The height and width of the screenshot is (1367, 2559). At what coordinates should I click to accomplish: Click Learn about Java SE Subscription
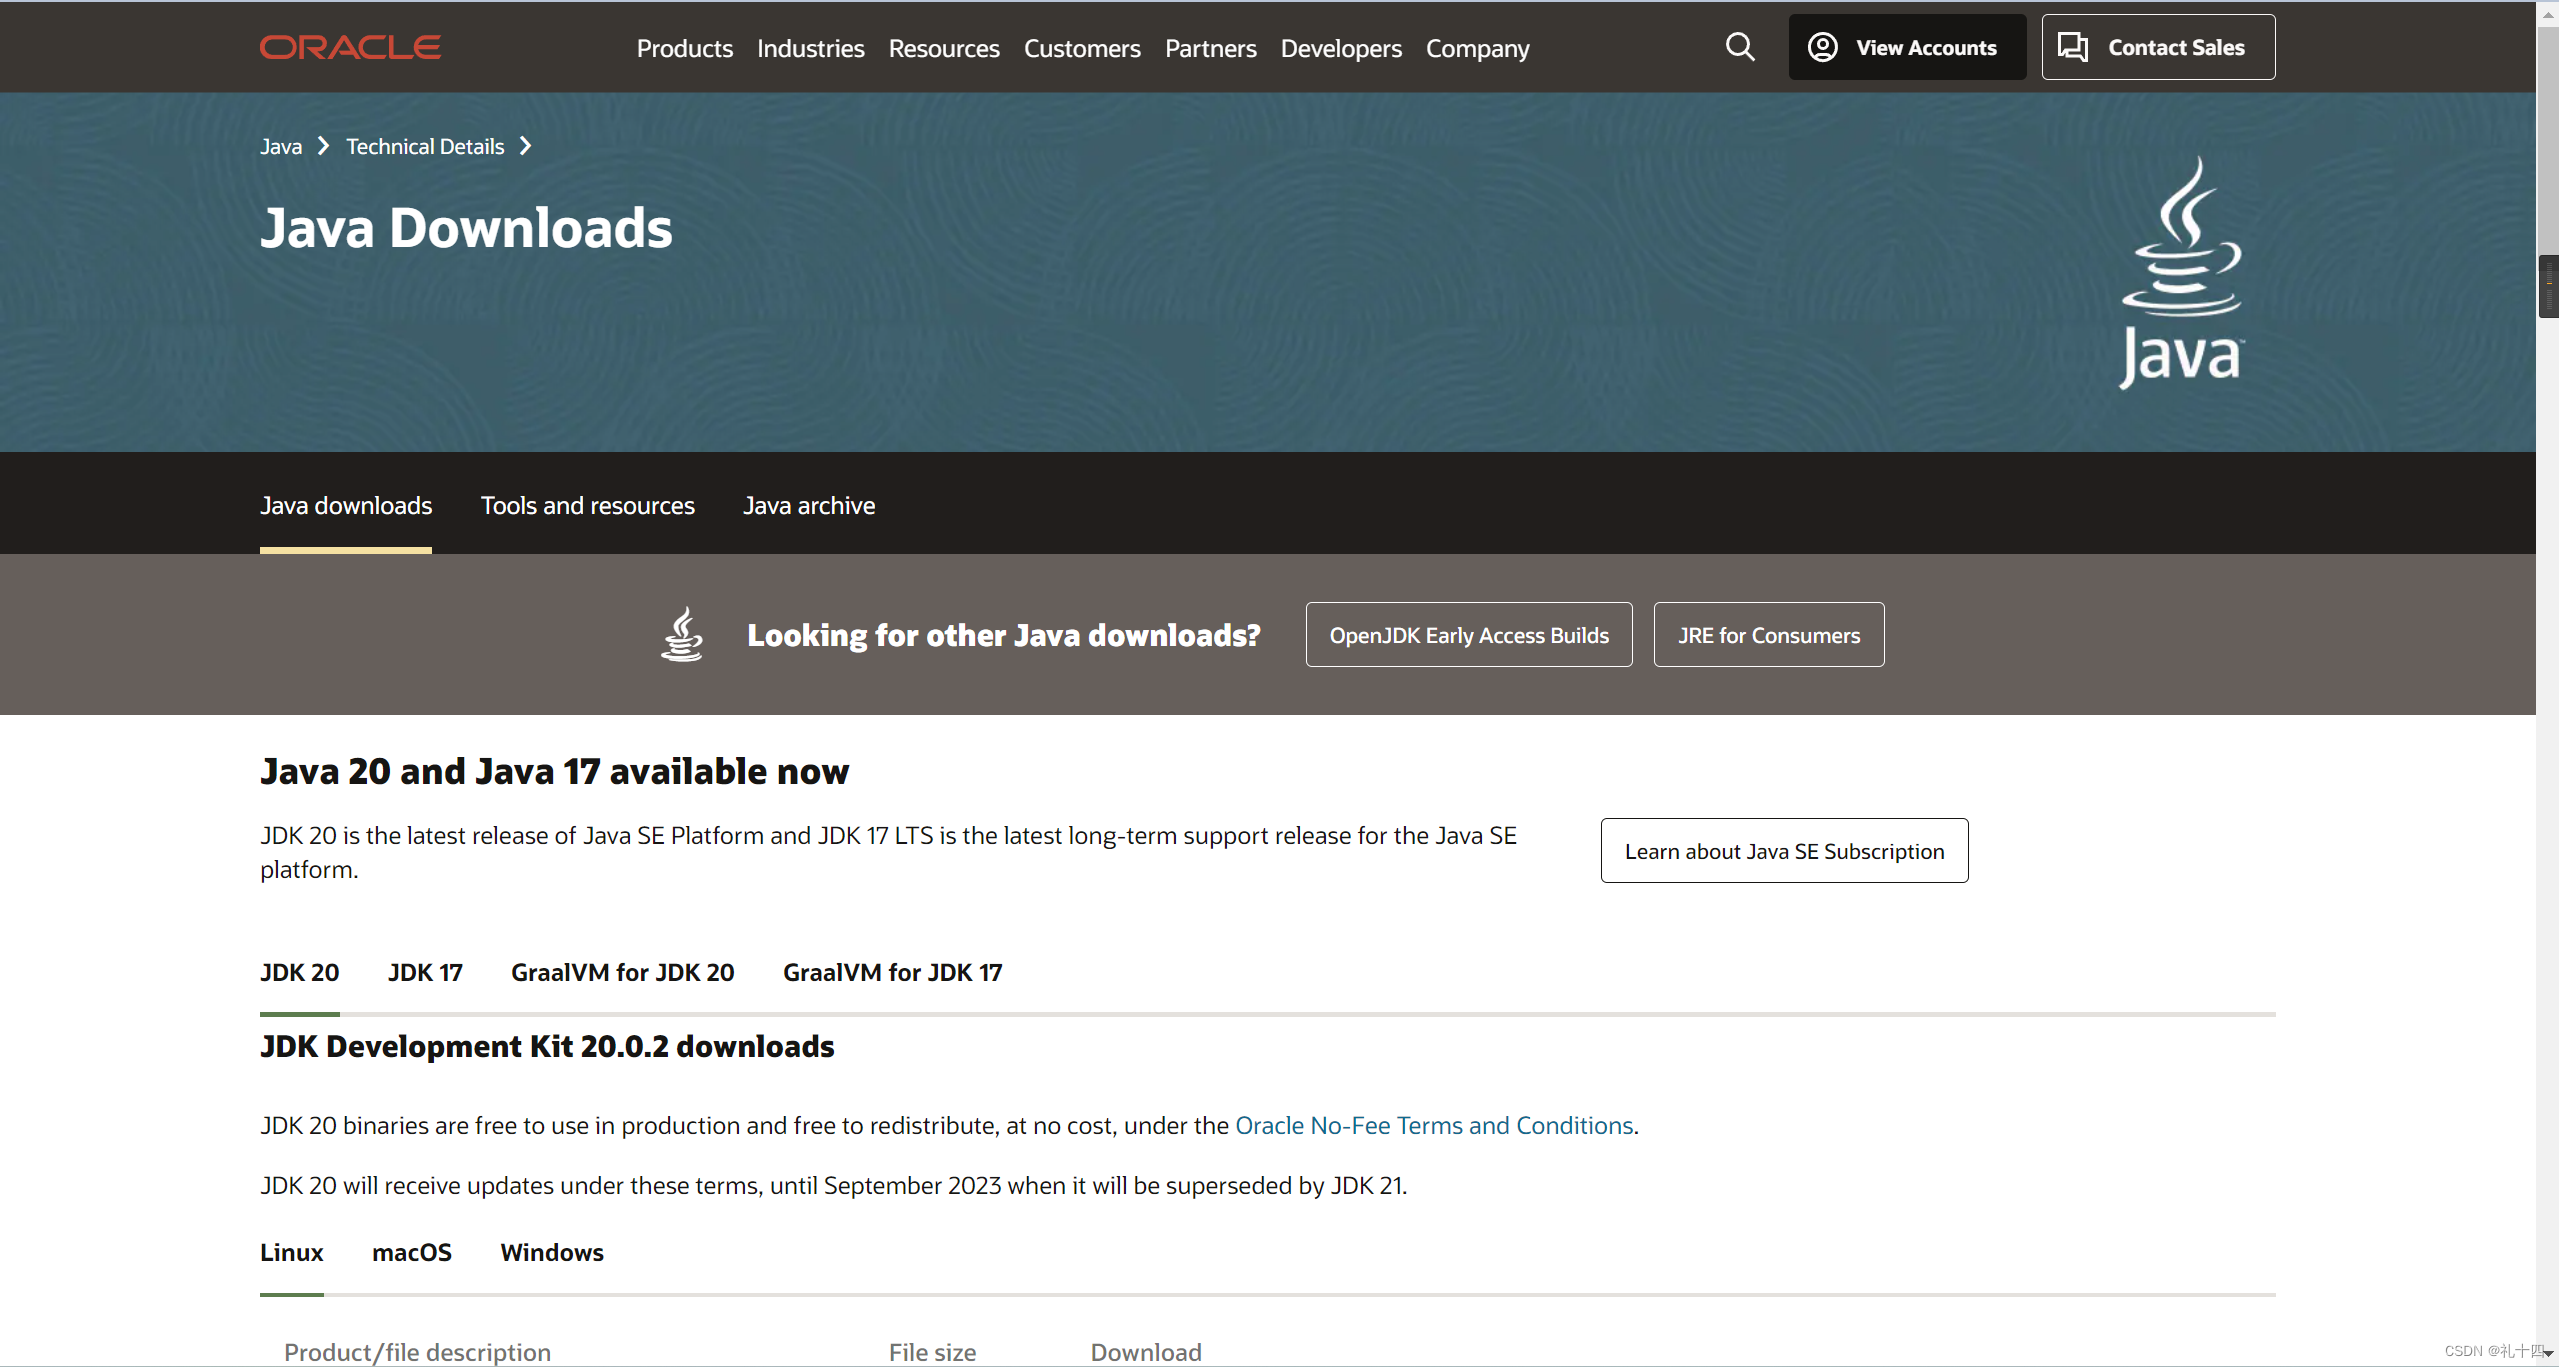coord(1784,850)
